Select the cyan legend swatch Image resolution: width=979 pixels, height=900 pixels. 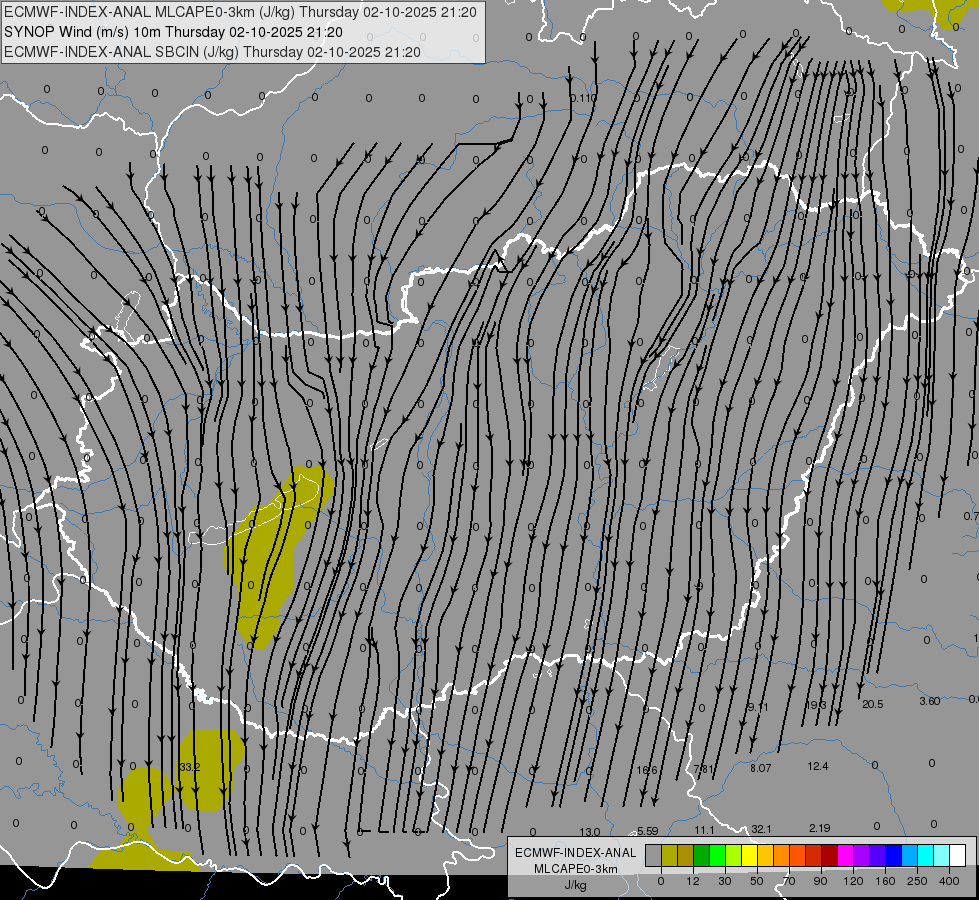pos(926,856)
